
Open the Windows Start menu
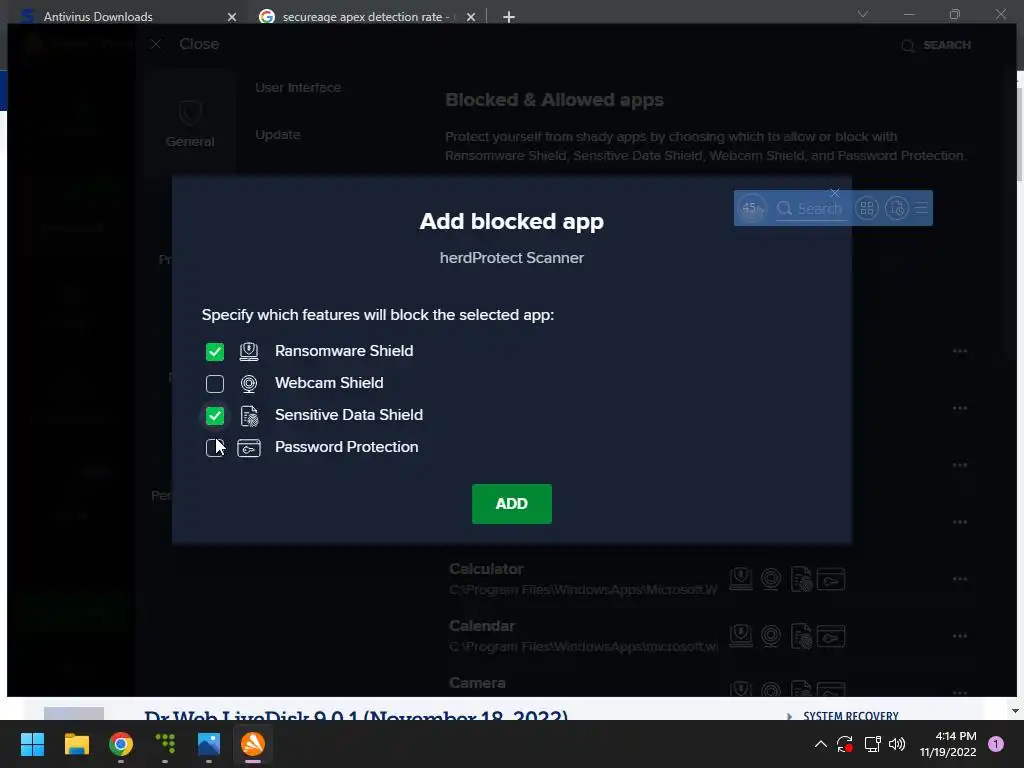(32, 744)
